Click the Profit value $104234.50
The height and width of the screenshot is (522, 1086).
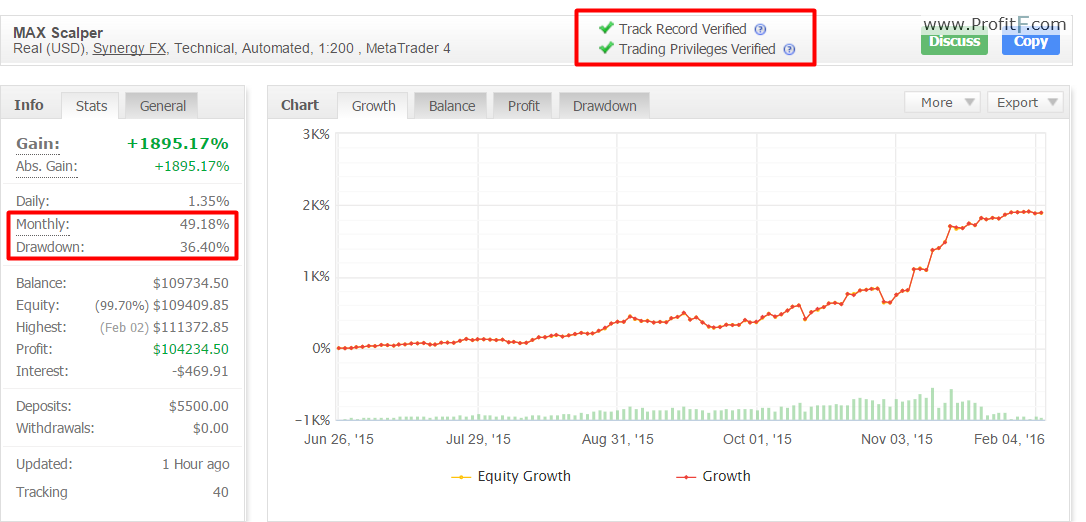(x=190, y=349)
